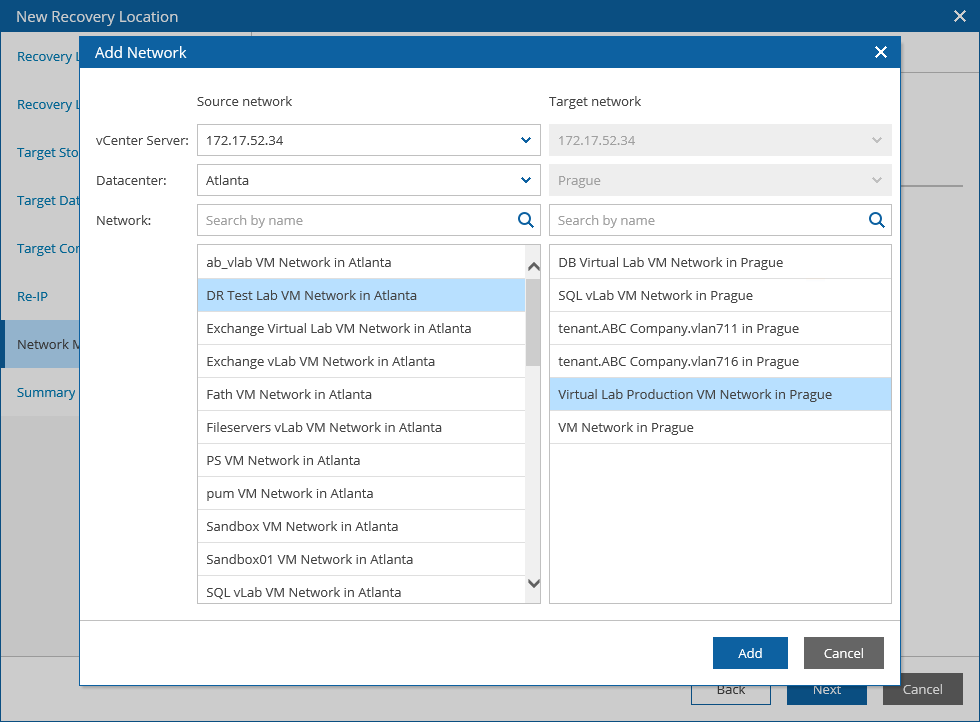
Task: Click the source list scroll down arrow
Action: coord(533,583)
